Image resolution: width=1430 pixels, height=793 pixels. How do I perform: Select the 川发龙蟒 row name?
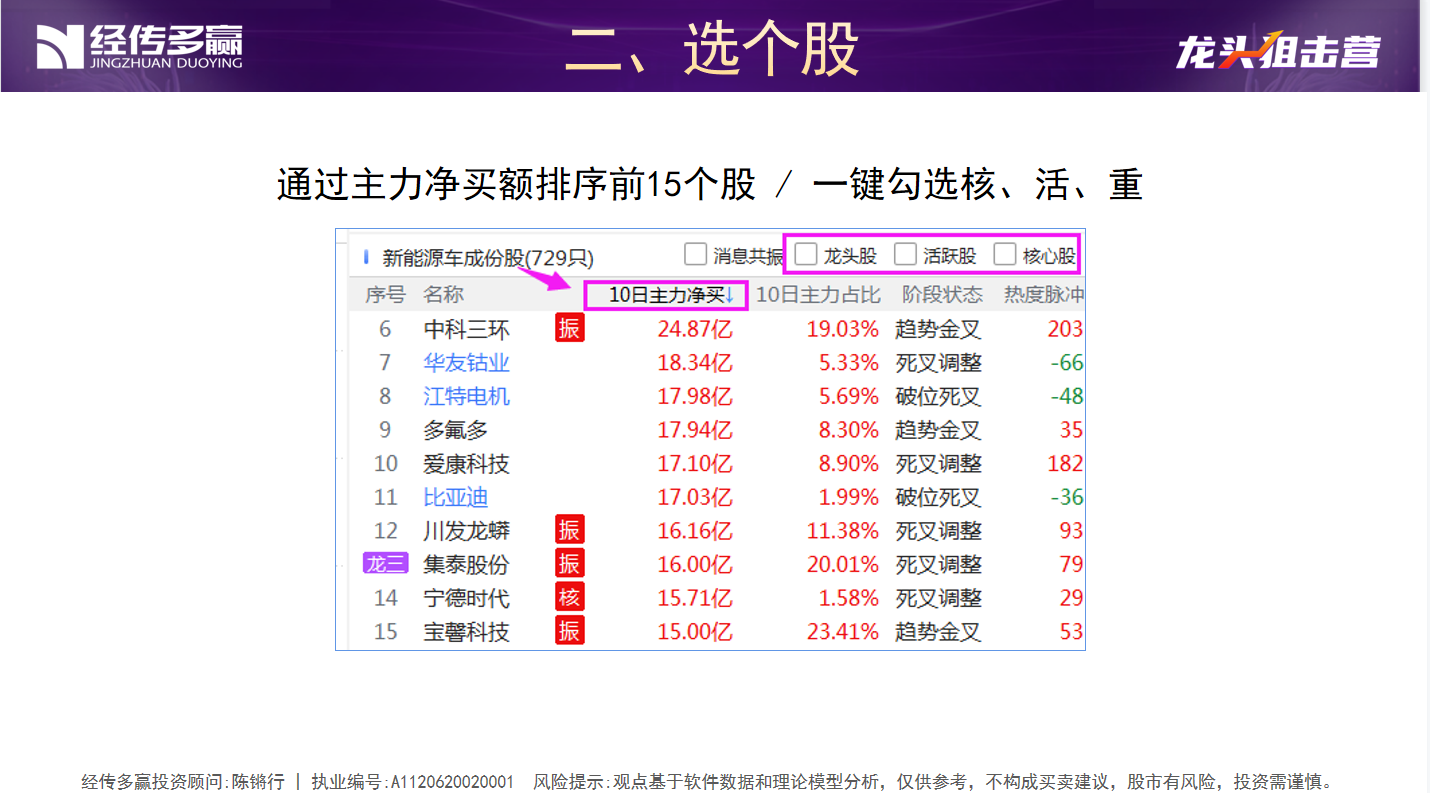point(466,531)
